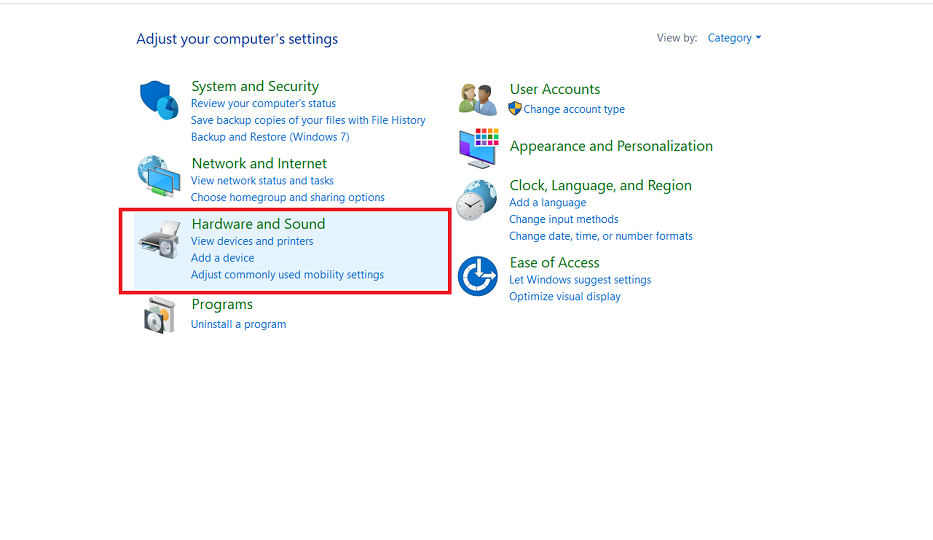This screenshot has width=933, height=540.
Task: Click the Network and Internet globe icon
Action: click(159, 176)
